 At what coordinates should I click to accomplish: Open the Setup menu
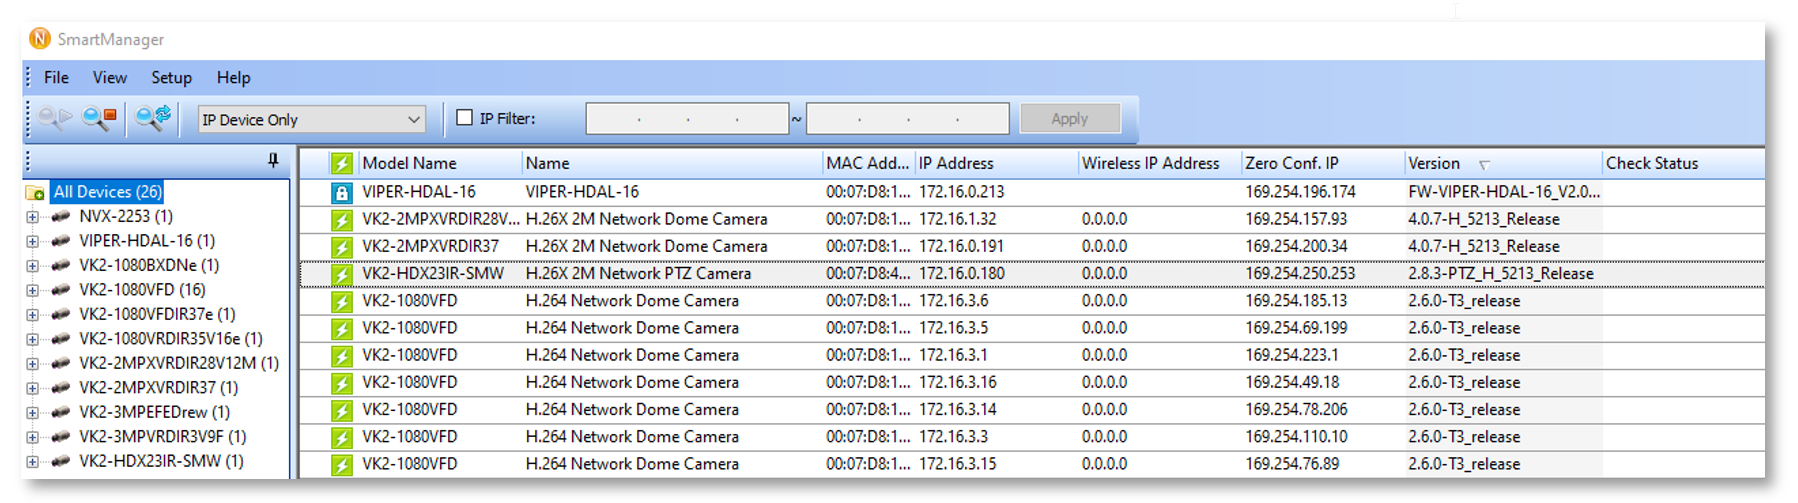click(x=171, y=78)
